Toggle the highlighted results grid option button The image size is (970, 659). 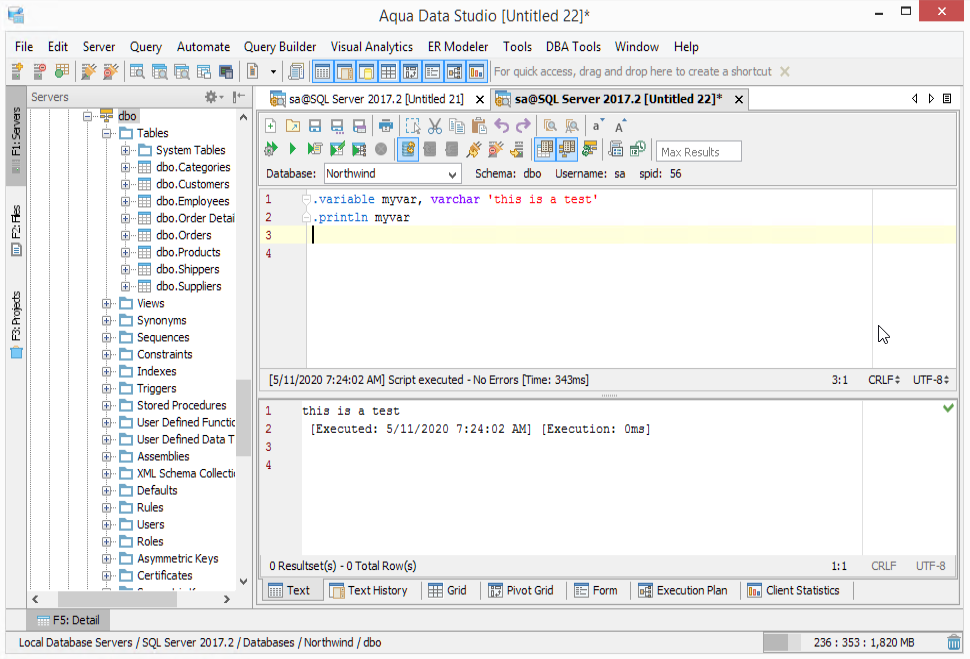coord(545,150)
